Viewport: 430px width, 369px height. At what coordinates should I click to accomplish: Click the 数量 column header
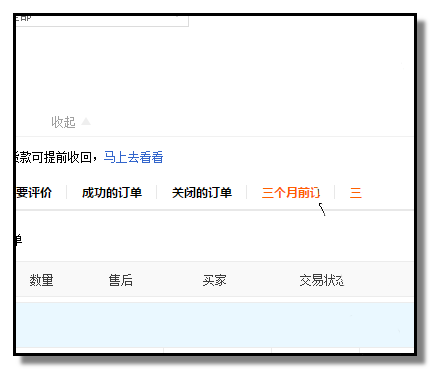tap(41, 280)
